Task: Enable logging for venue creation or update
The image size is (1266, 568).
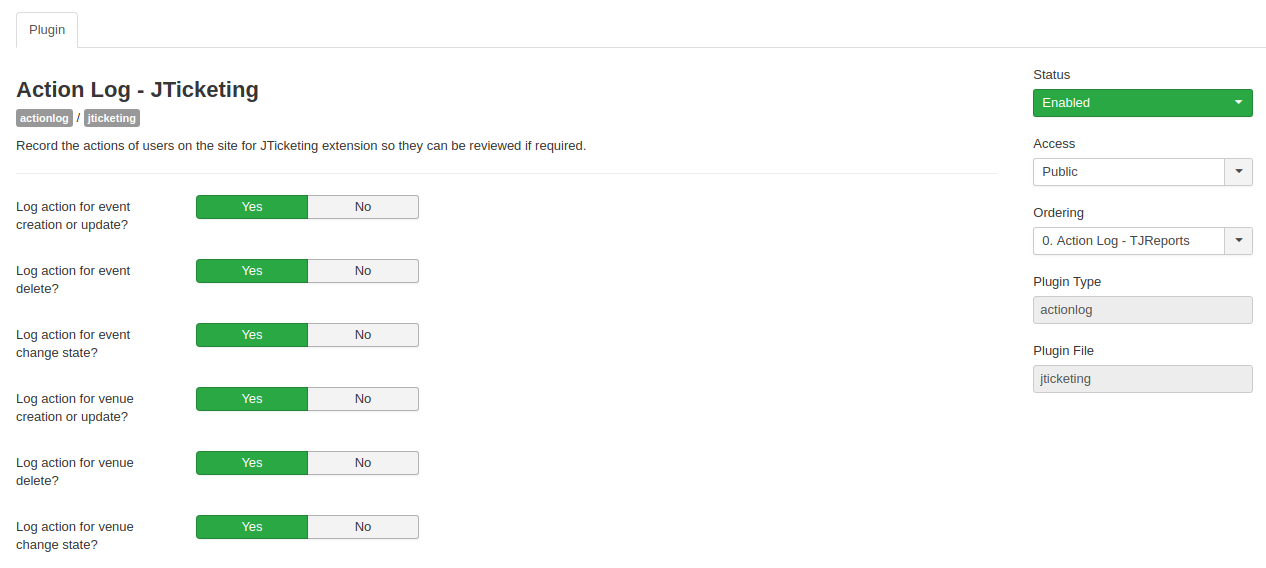Action: coord(252,399)
